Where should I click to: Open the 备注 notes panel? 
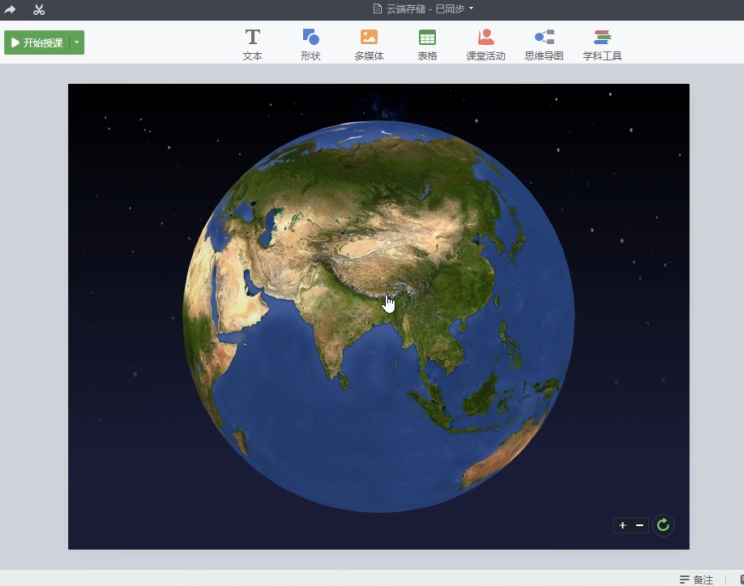coord(696,579)
